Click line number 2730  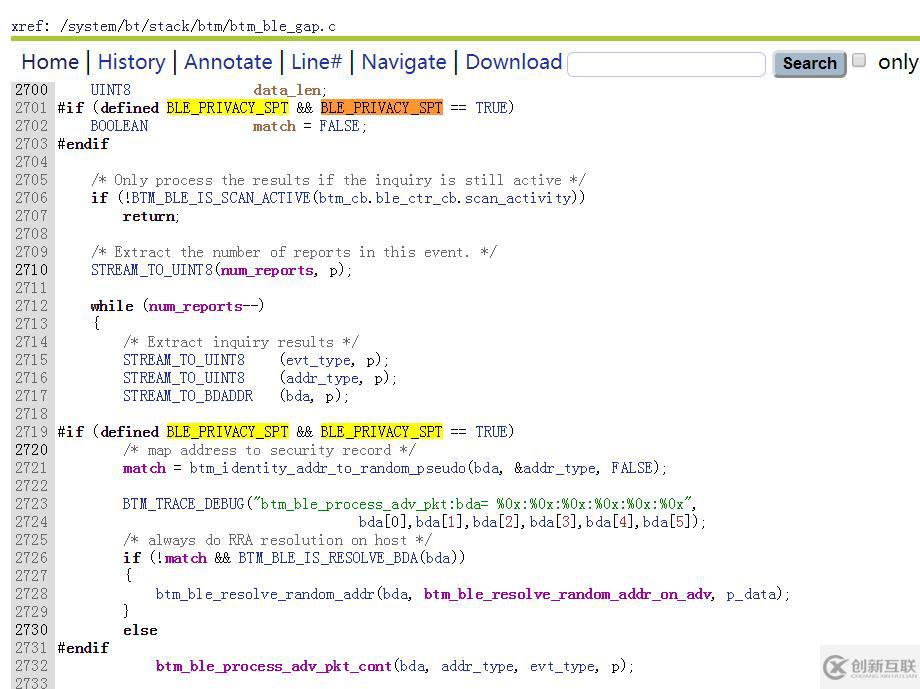[32, 630]
